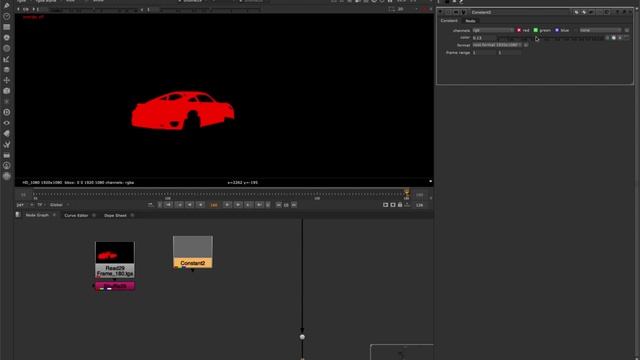Toggle the green channel checkbox

(x=536, y=30)
